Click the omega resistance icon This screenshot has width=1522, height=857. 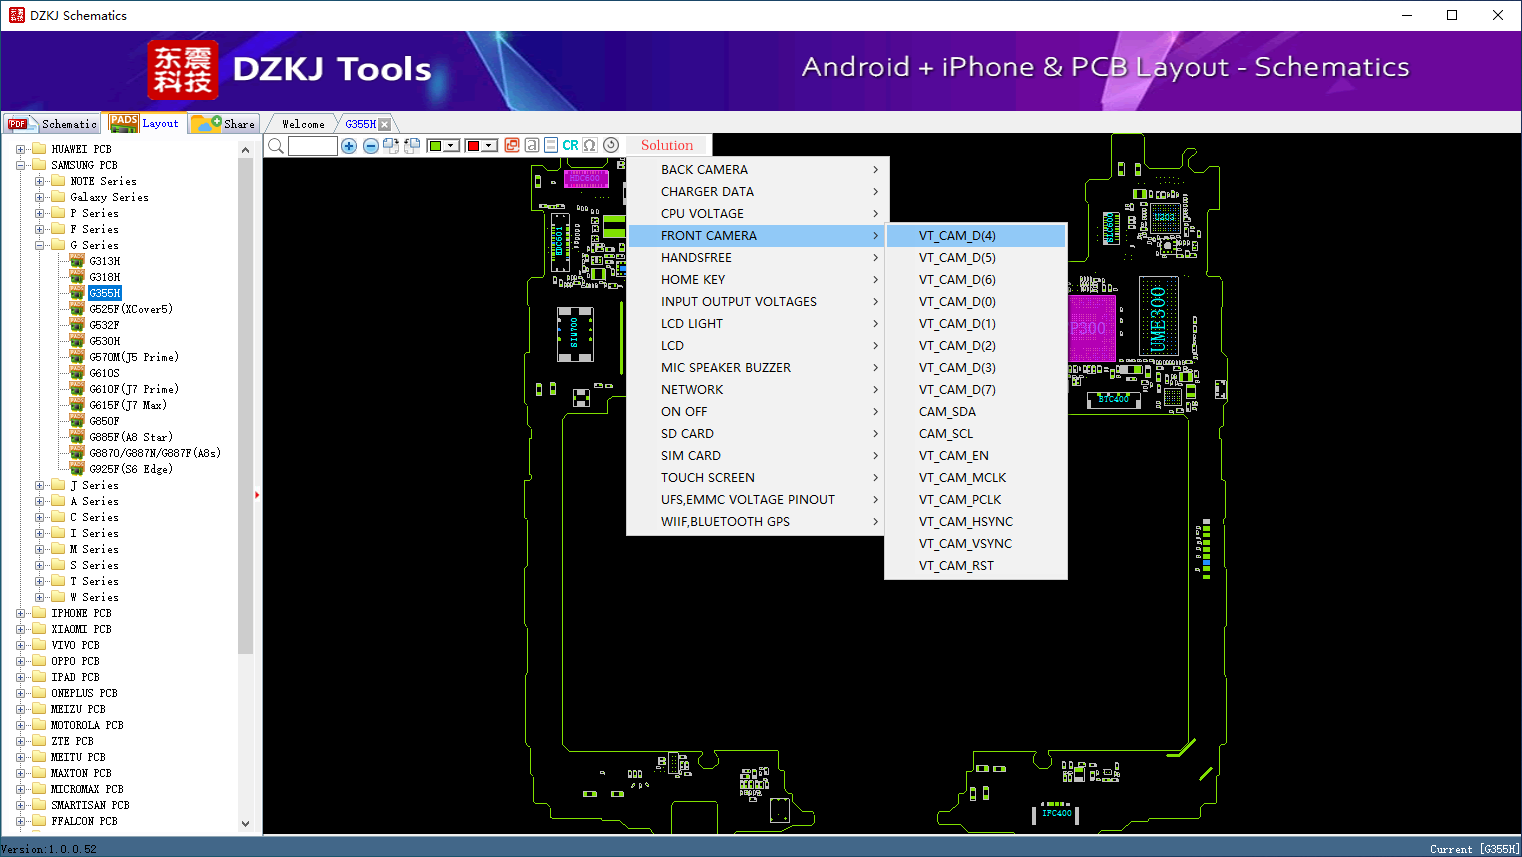(590, 145)
